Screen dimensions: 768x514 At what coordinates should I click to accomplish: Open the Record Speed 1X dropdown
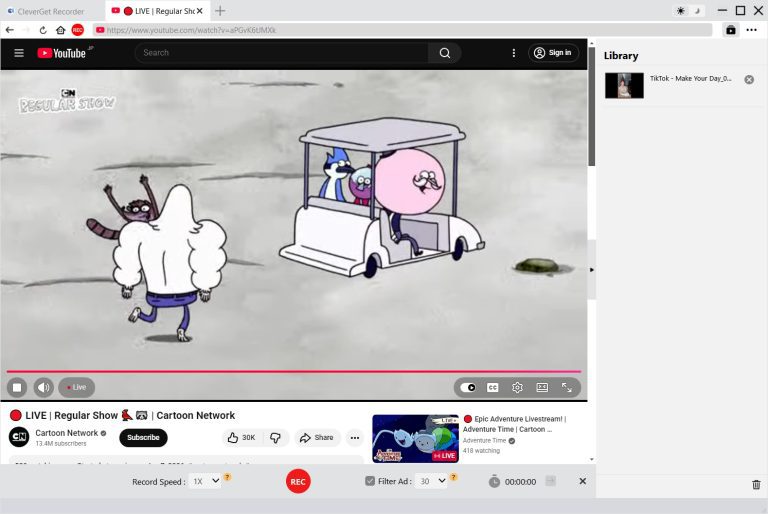point(205,481)
